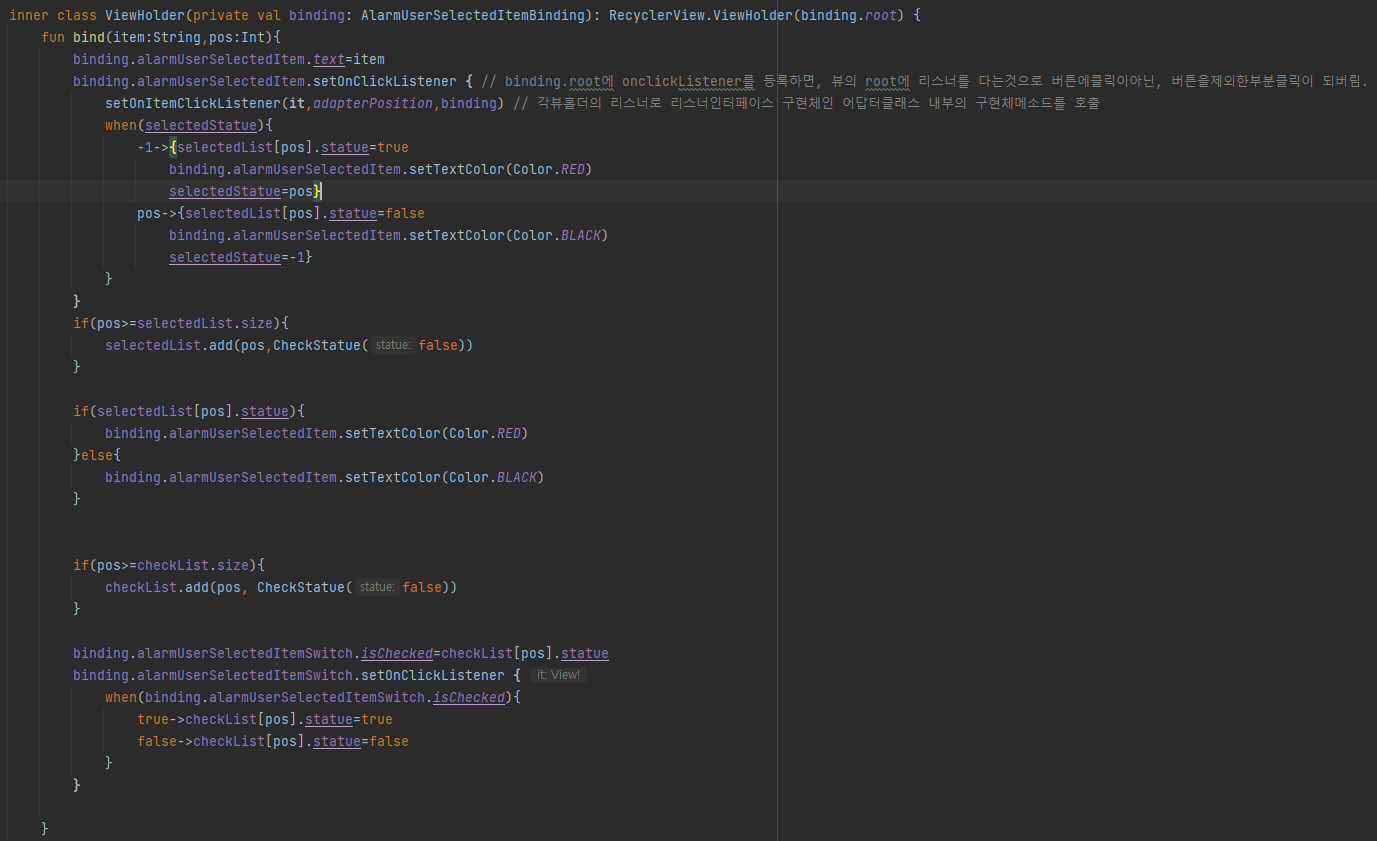The width and height of the screenshot is (1377, 841).
Task: Click the 'statue:' hint in the selectedList.add line
Action: click(392, 346)
